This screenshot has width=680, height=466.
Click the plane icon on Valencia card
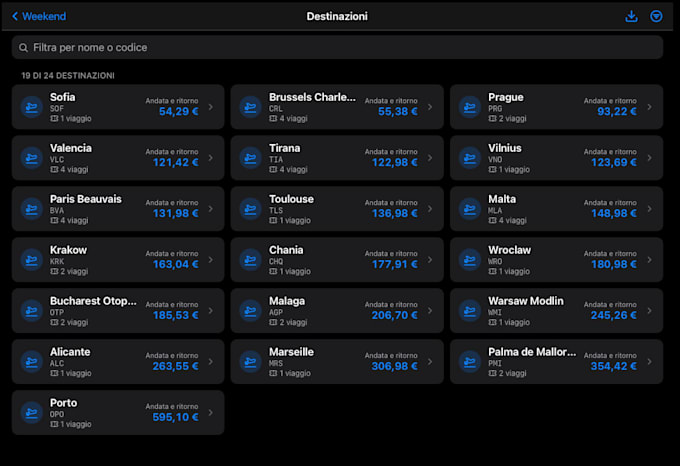point(32,158)
